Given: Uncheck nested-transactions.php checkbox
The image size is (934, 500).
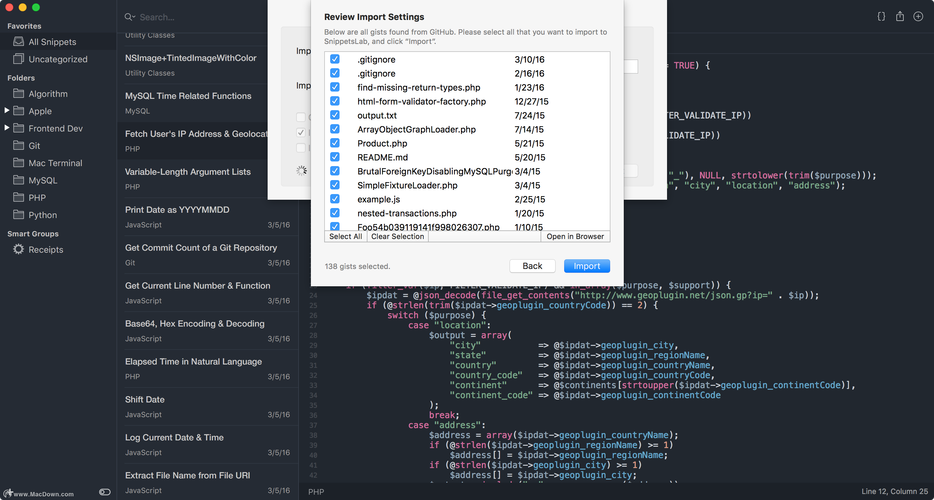Looking at the screenshot, I should [x=335, y=213].
